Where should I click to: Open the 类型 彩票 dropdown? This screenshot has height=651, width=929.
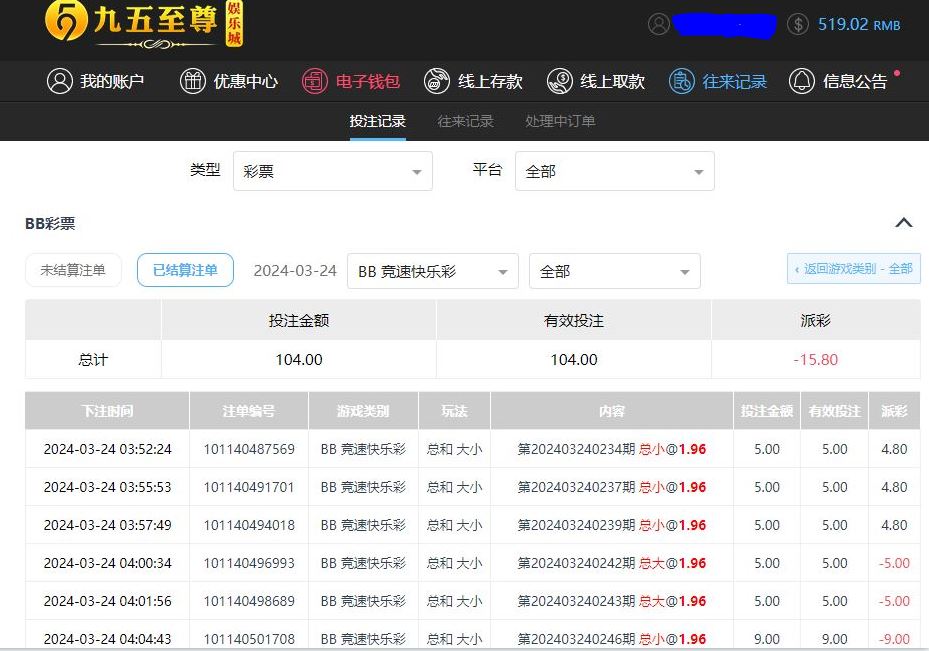point(332,171)
